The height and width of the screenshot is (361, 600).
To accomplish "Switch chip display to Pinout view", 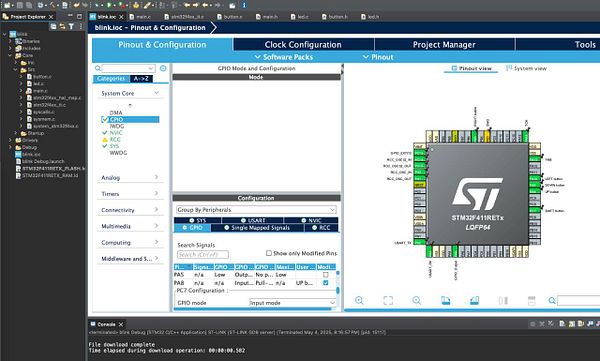I will tap(471, 68).
